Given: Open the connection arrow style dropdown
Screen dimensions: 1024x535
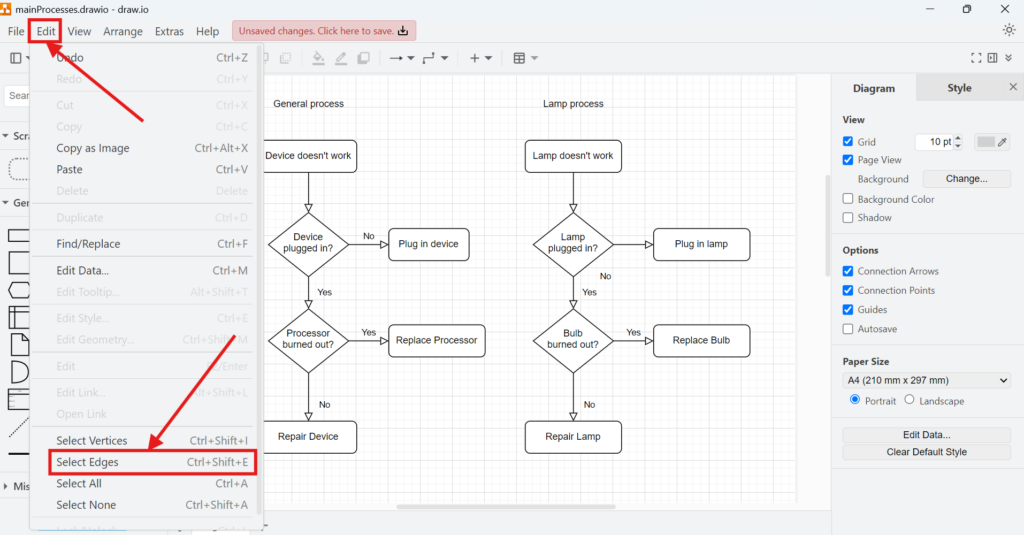Looking at the screenshot, I should click(x=401, y=59).
